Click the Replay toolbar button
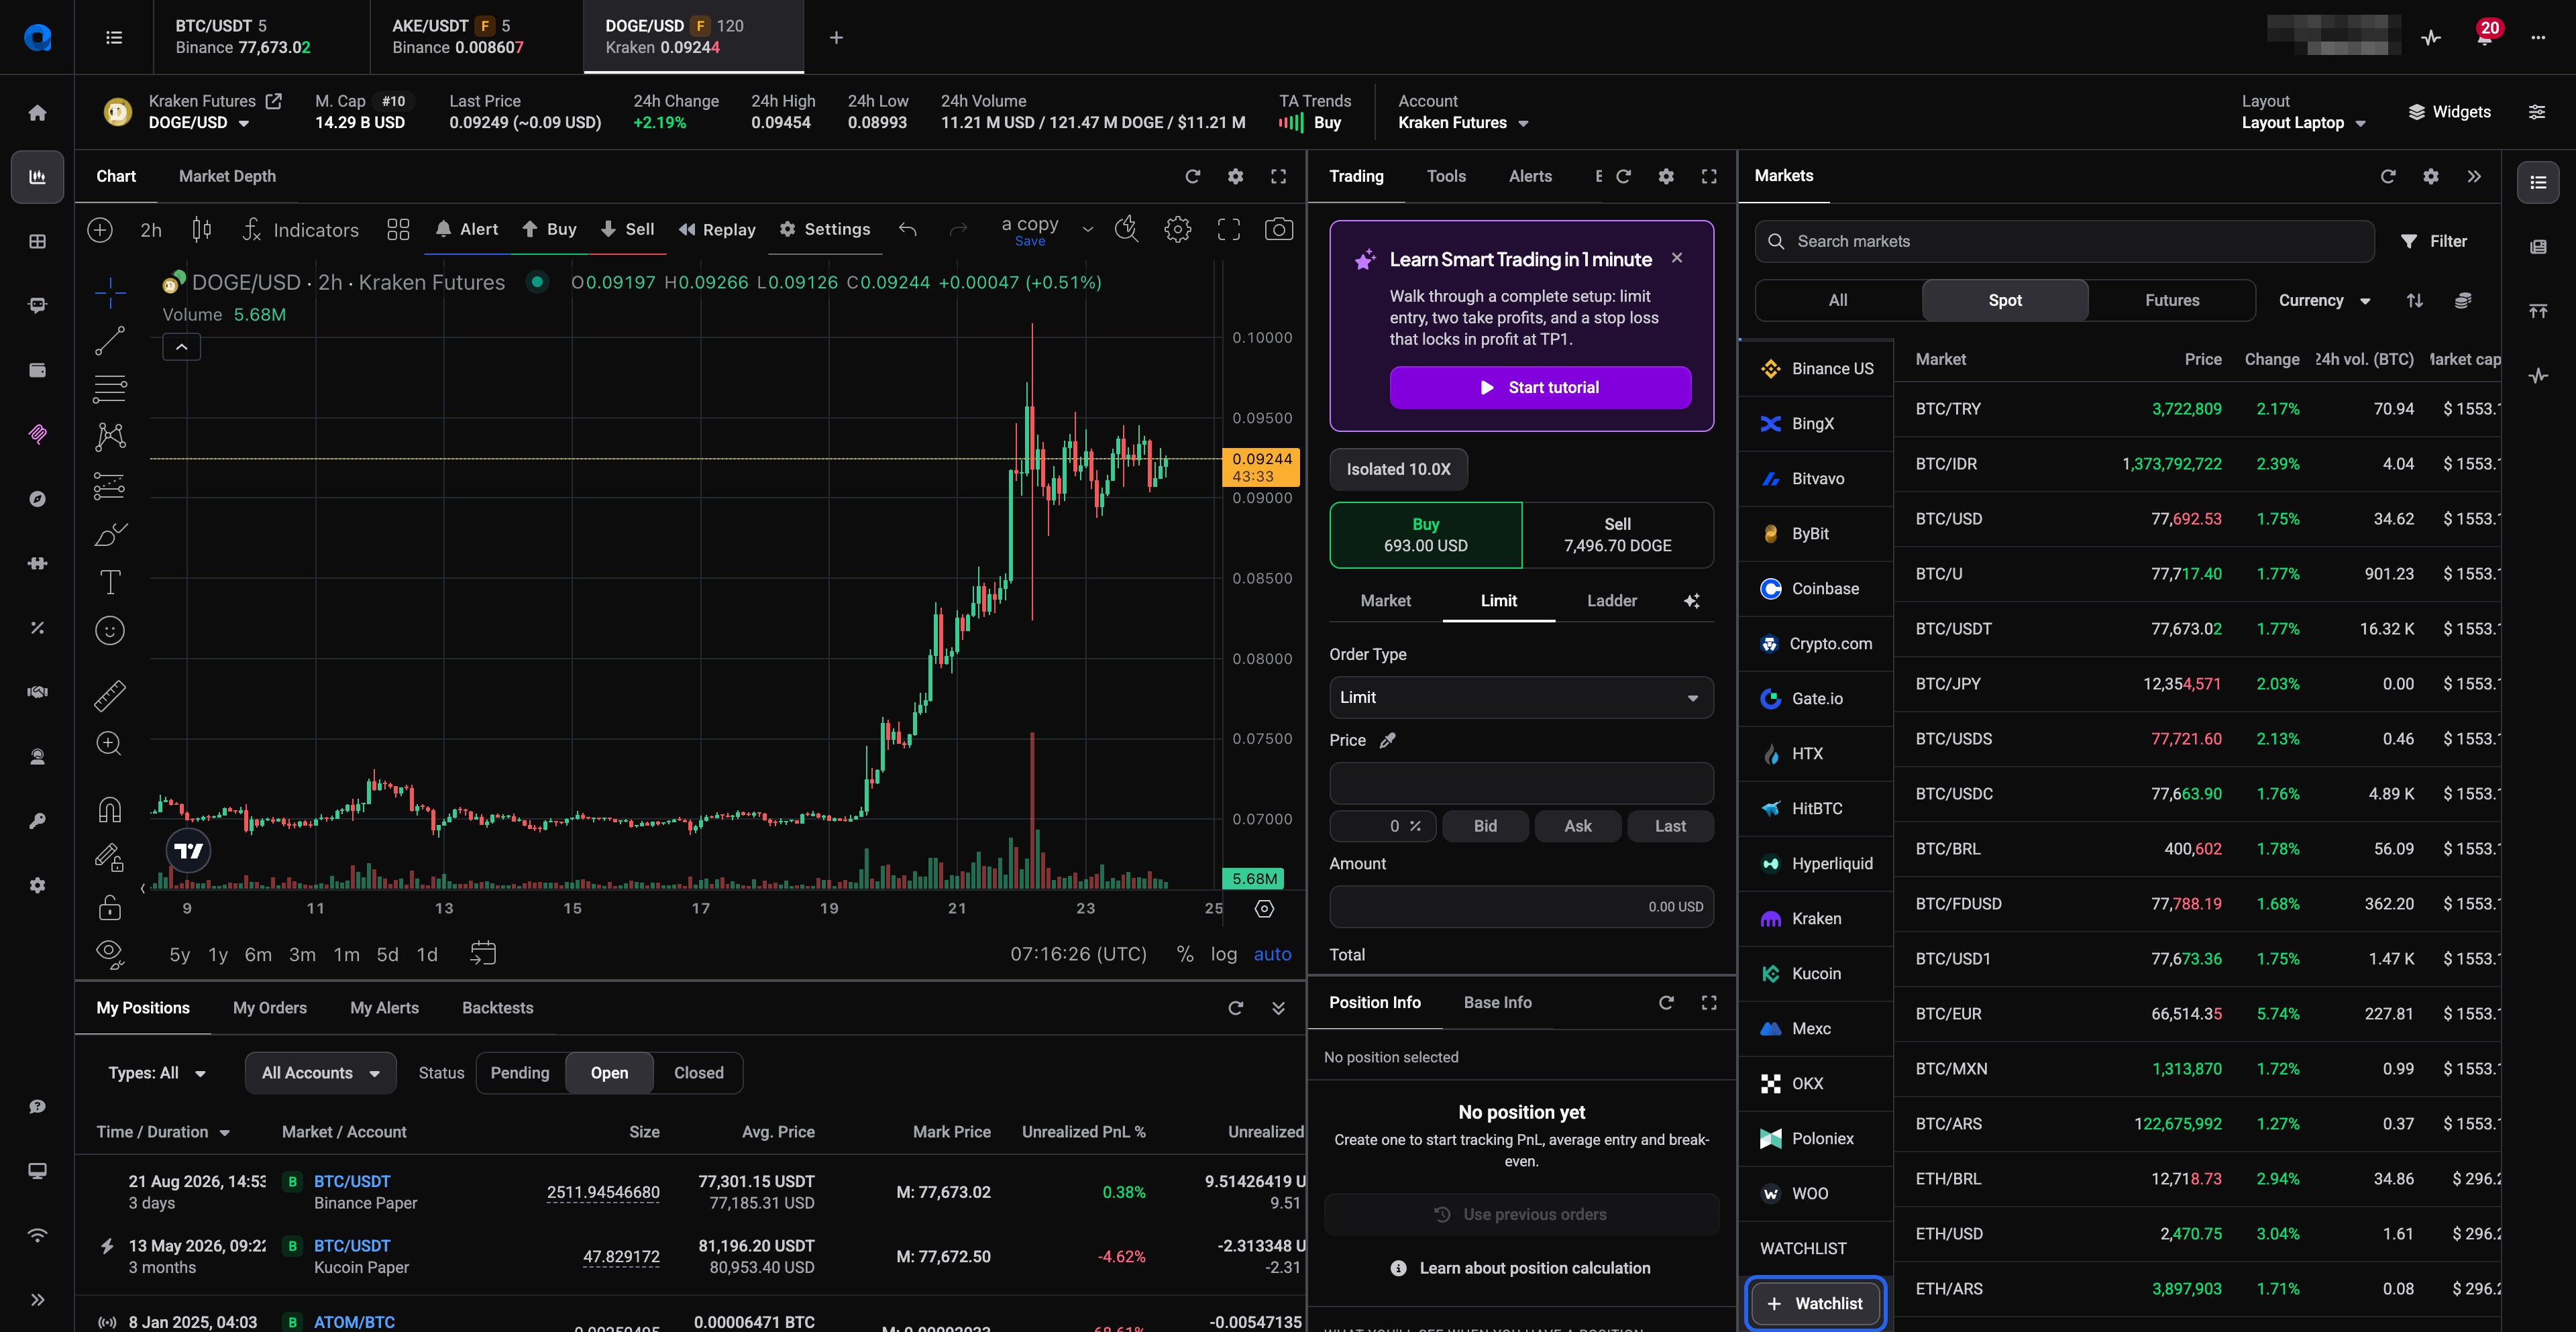The width and height of the screenshot is (2576, 1332). [x=717, y=229]
